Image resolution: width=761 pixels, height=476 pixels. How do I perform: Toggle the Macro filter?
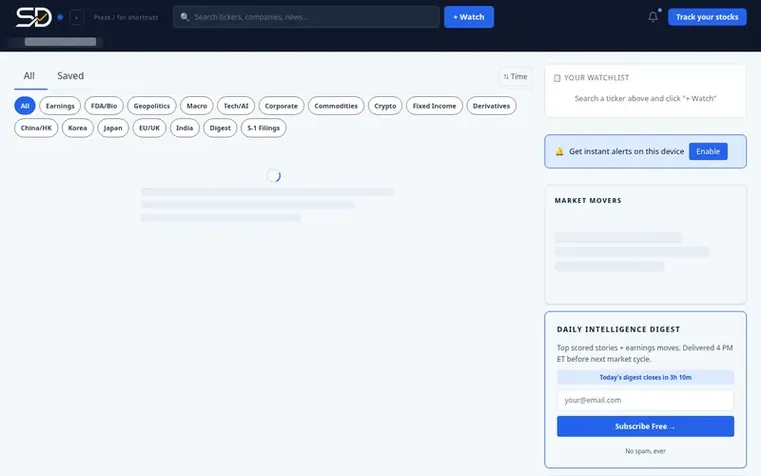197,106
